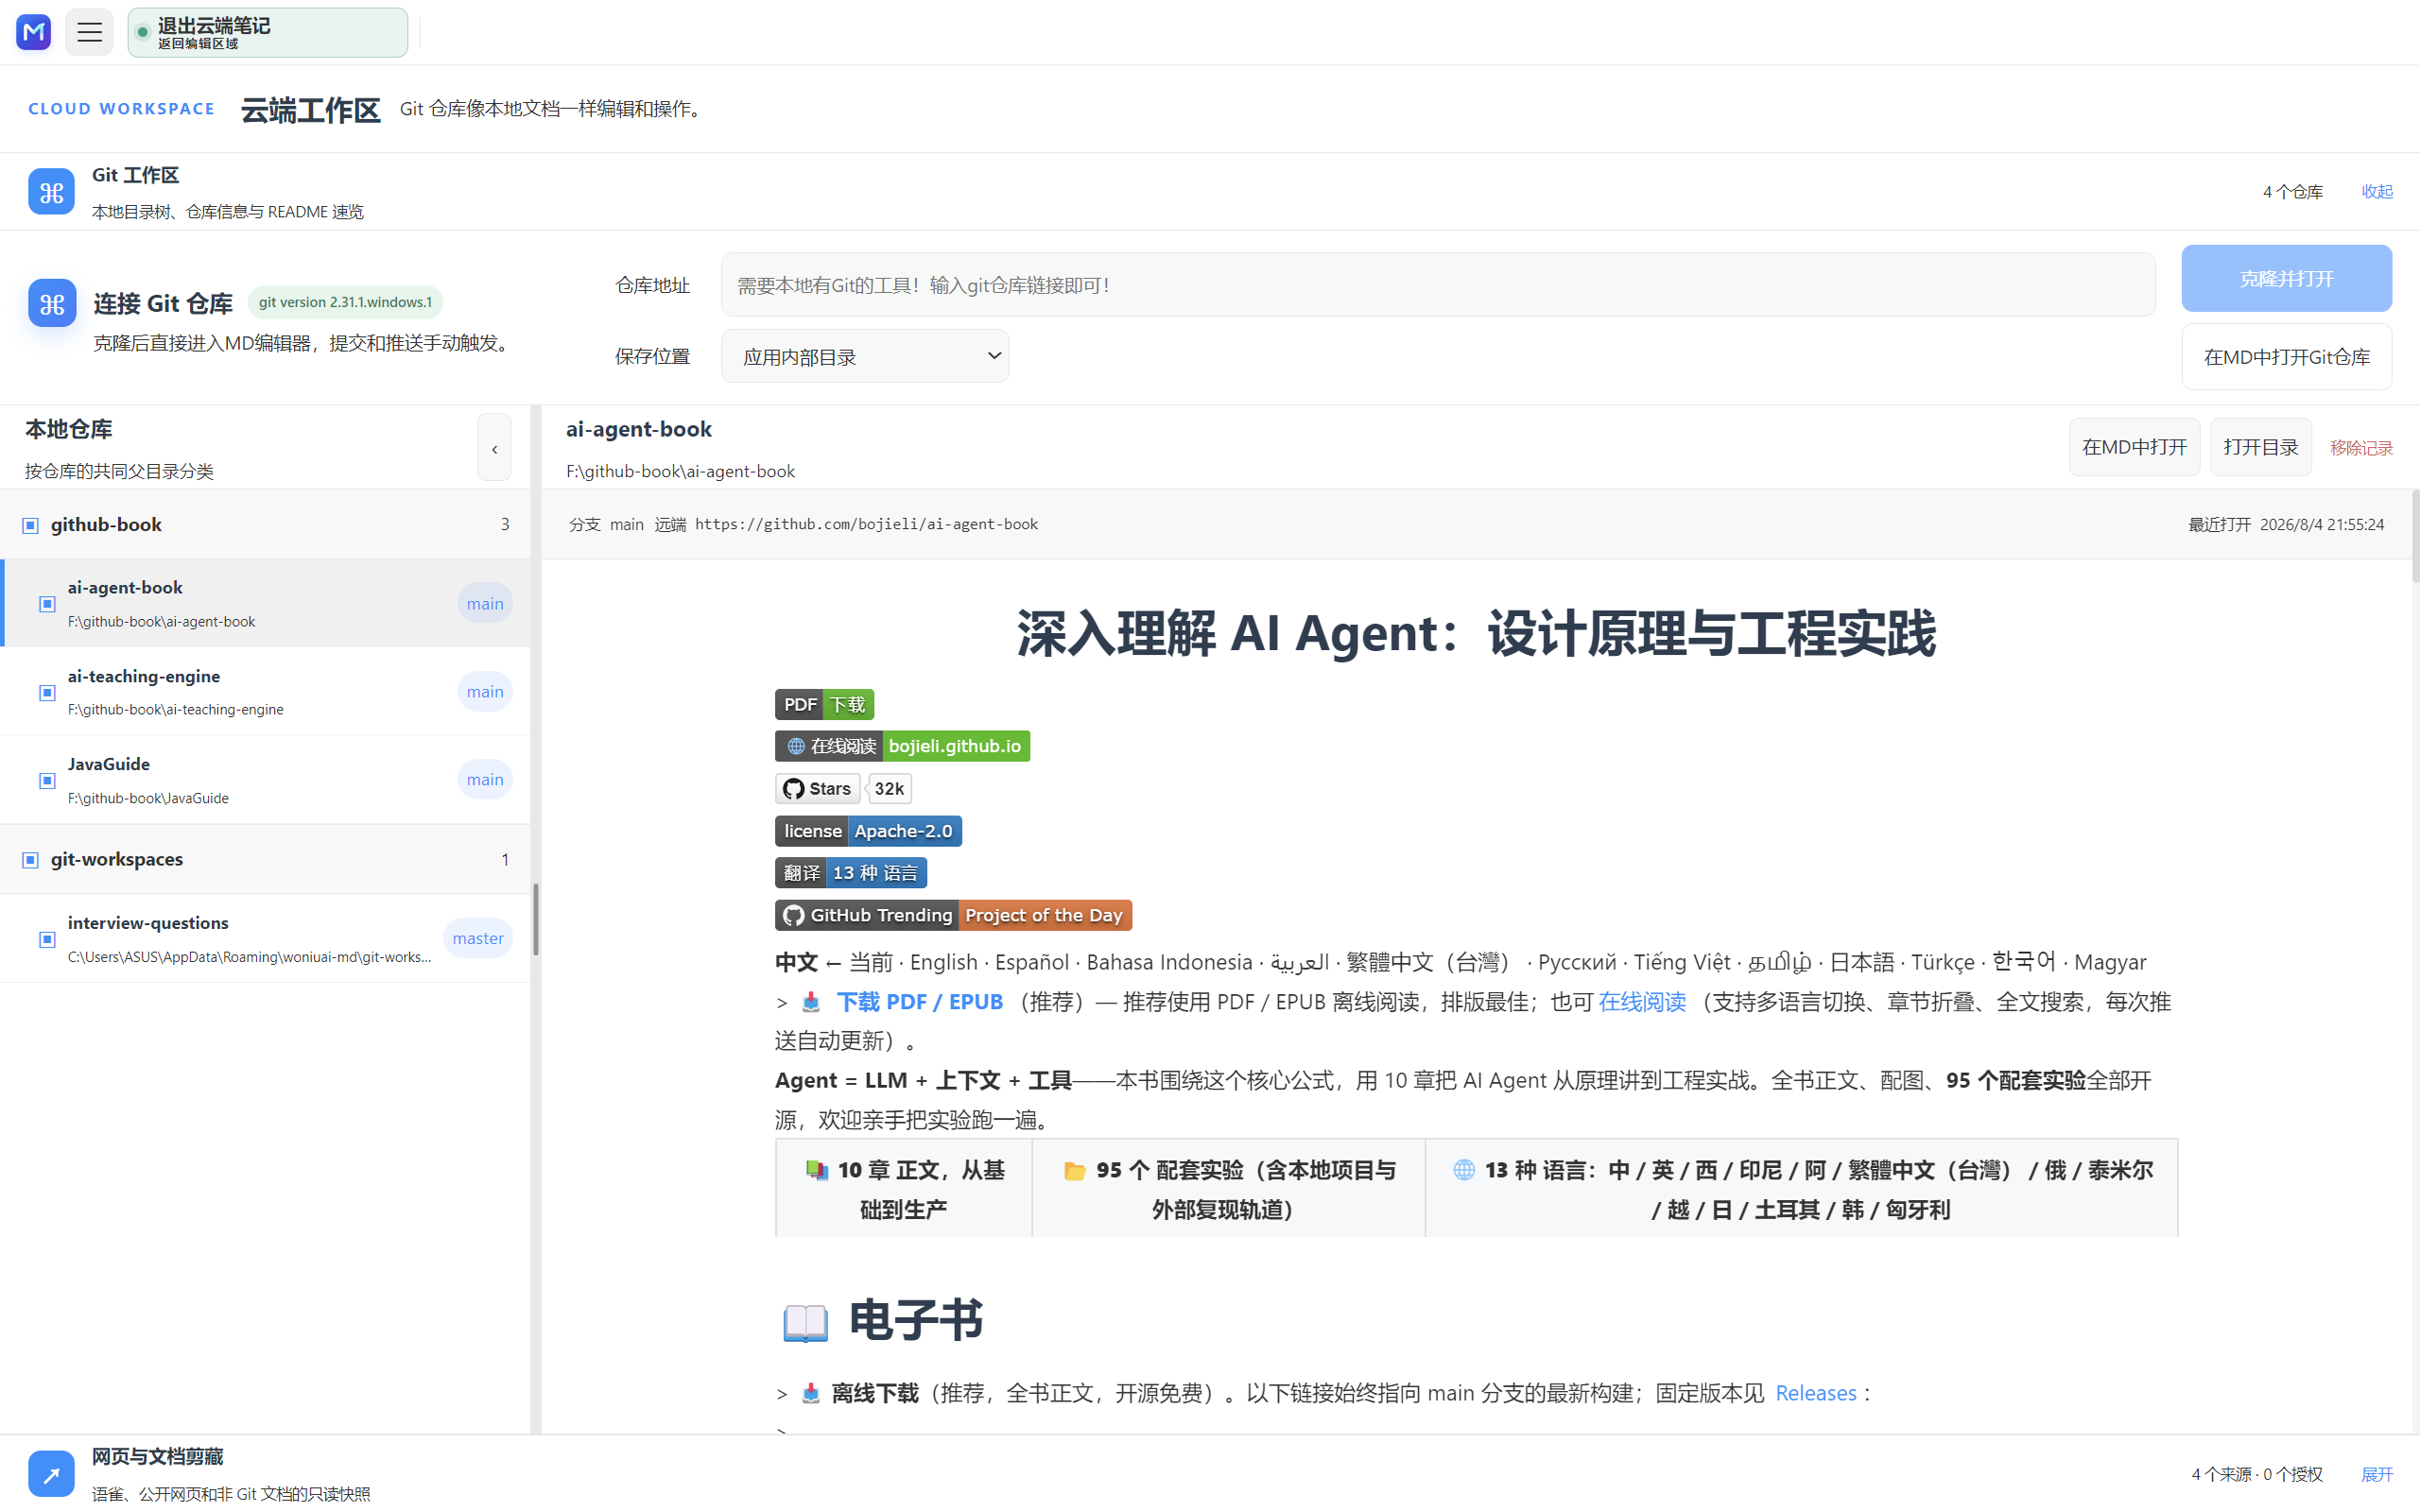Collapse the github-book repository group

coord(265,524)
